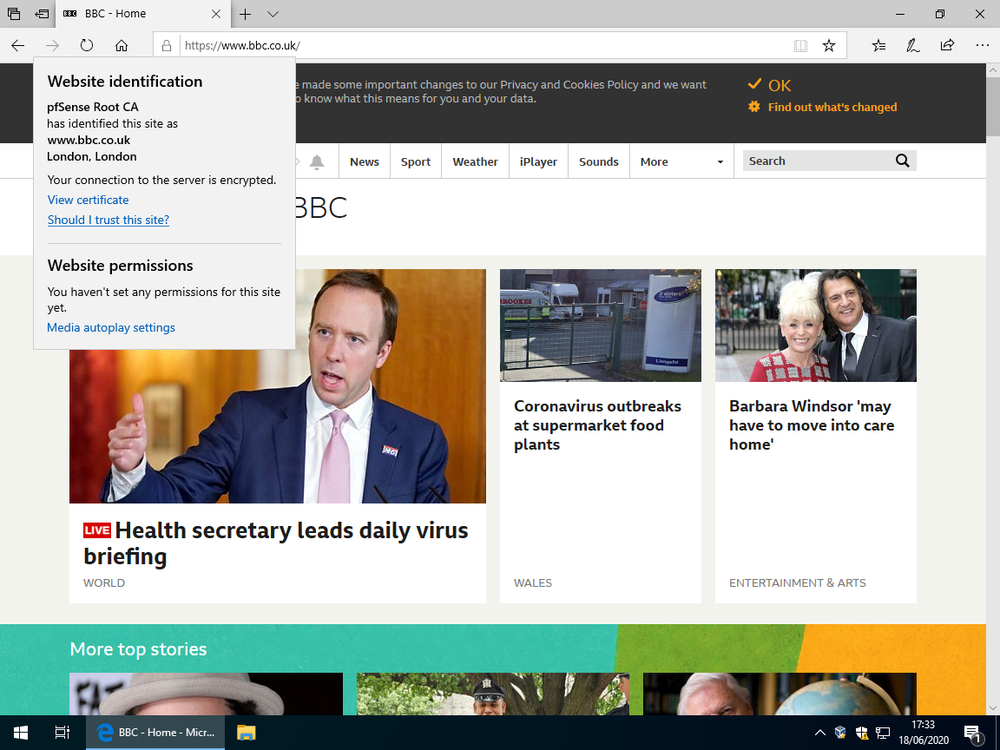1000x750 pixels.
Task: Expand the More menu arrow
Action: (x=720, y=162)
